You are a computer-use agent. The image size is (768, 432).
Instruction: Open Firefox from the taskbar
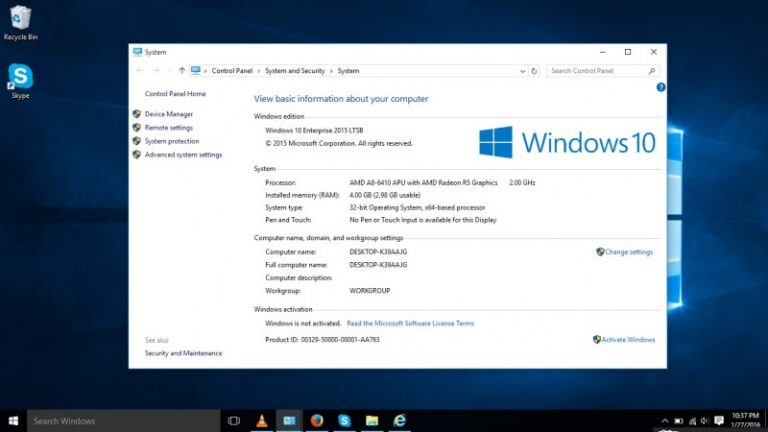click(317, 421)
